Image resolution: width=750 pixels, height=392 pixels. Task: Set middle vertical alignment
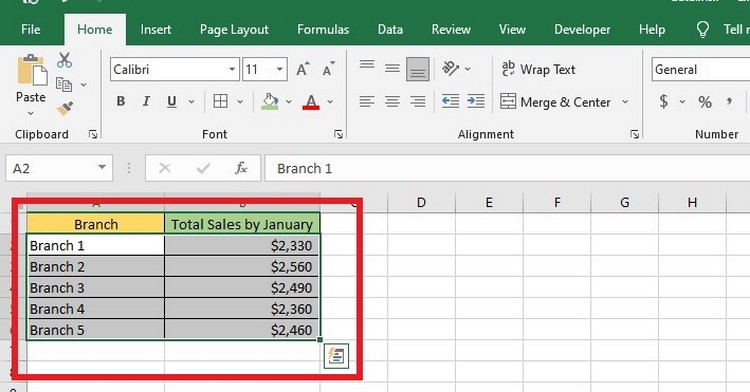pos(392,69)
